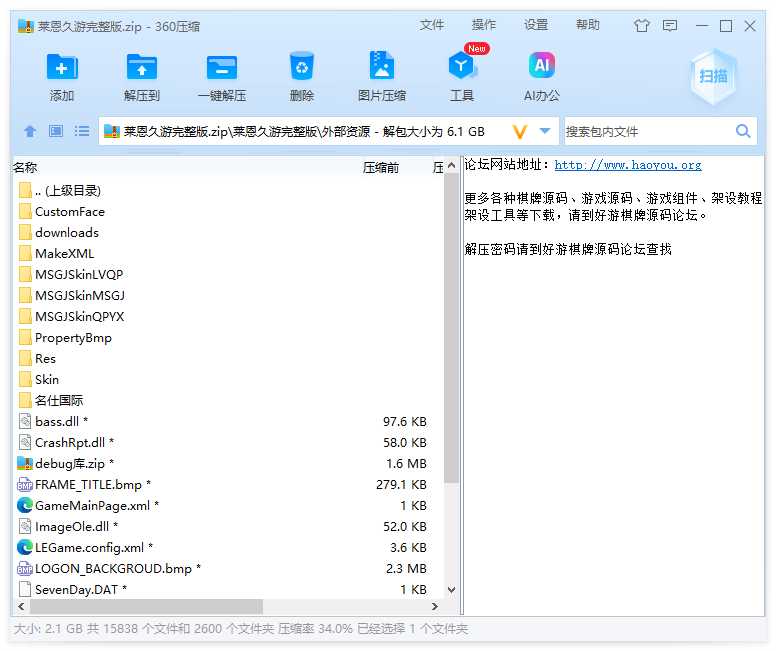776x651 pixels.
Task: Select the GameMainPage.xml Edge icon
Action: coord(25,505)
